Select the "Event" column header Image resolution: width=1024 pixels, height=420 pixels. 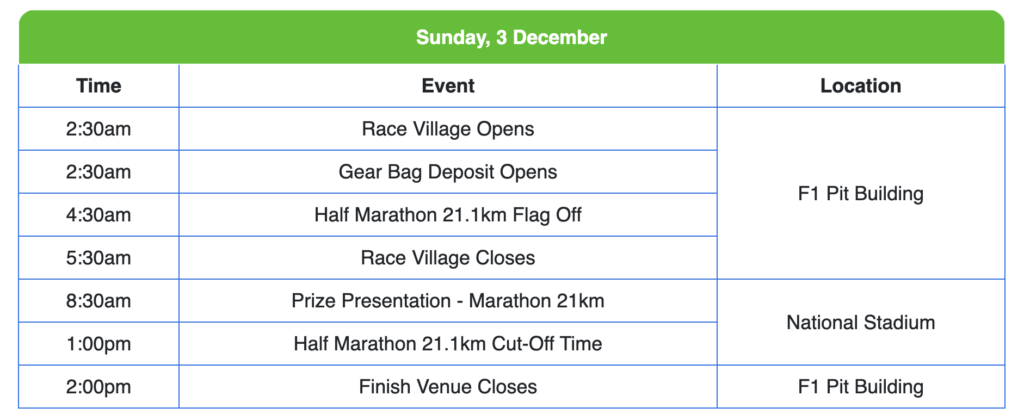click(x=448, y=86)
